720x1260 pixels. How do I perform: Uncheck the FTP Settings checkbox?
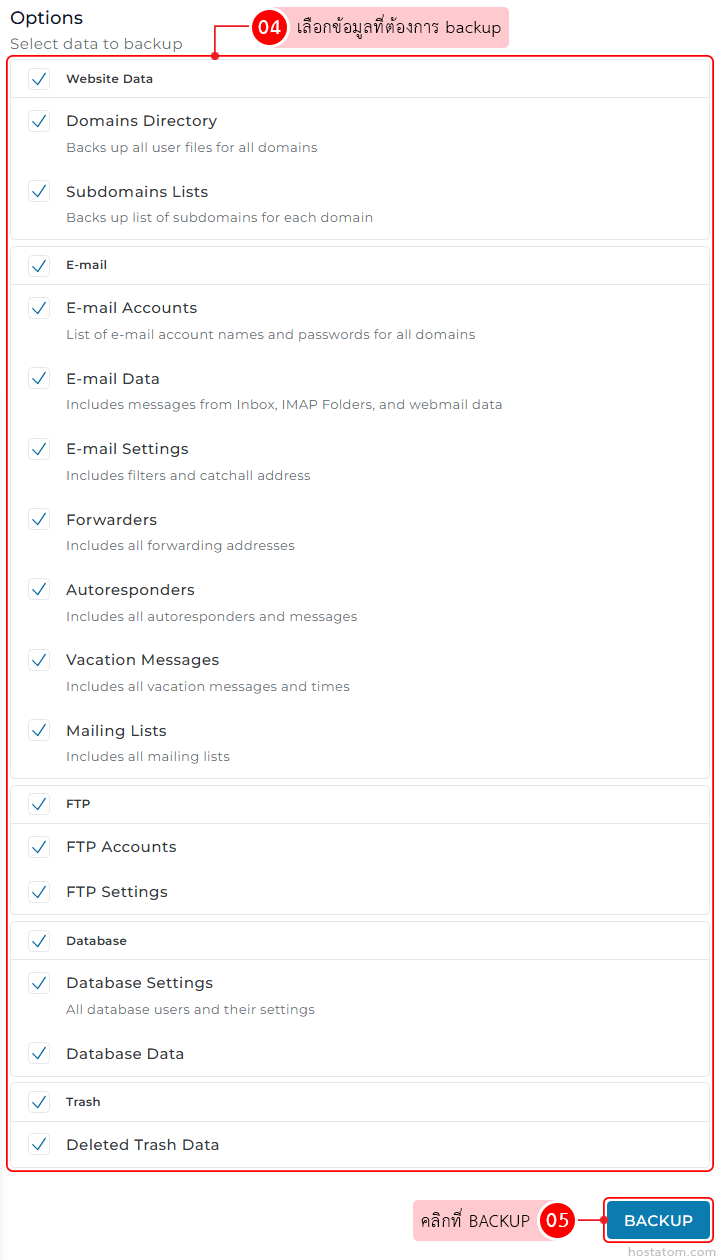point(39,891)
